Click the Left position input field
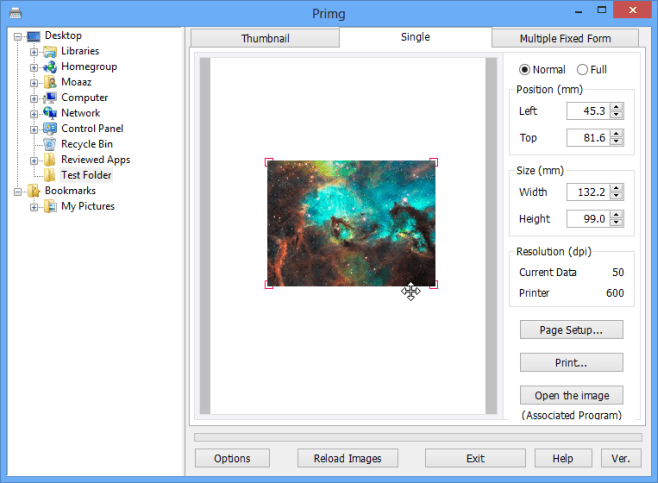Viewport: 658px width, 483px height. tap(588, 111)
